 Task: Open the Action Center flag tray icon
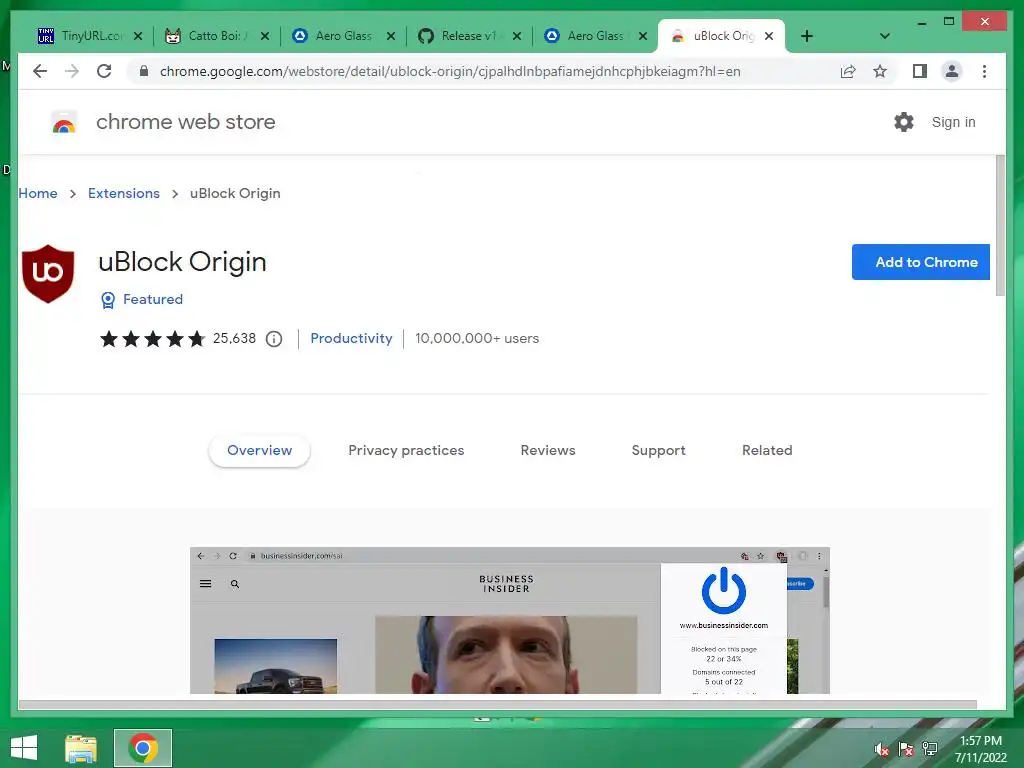click(906, 749)
